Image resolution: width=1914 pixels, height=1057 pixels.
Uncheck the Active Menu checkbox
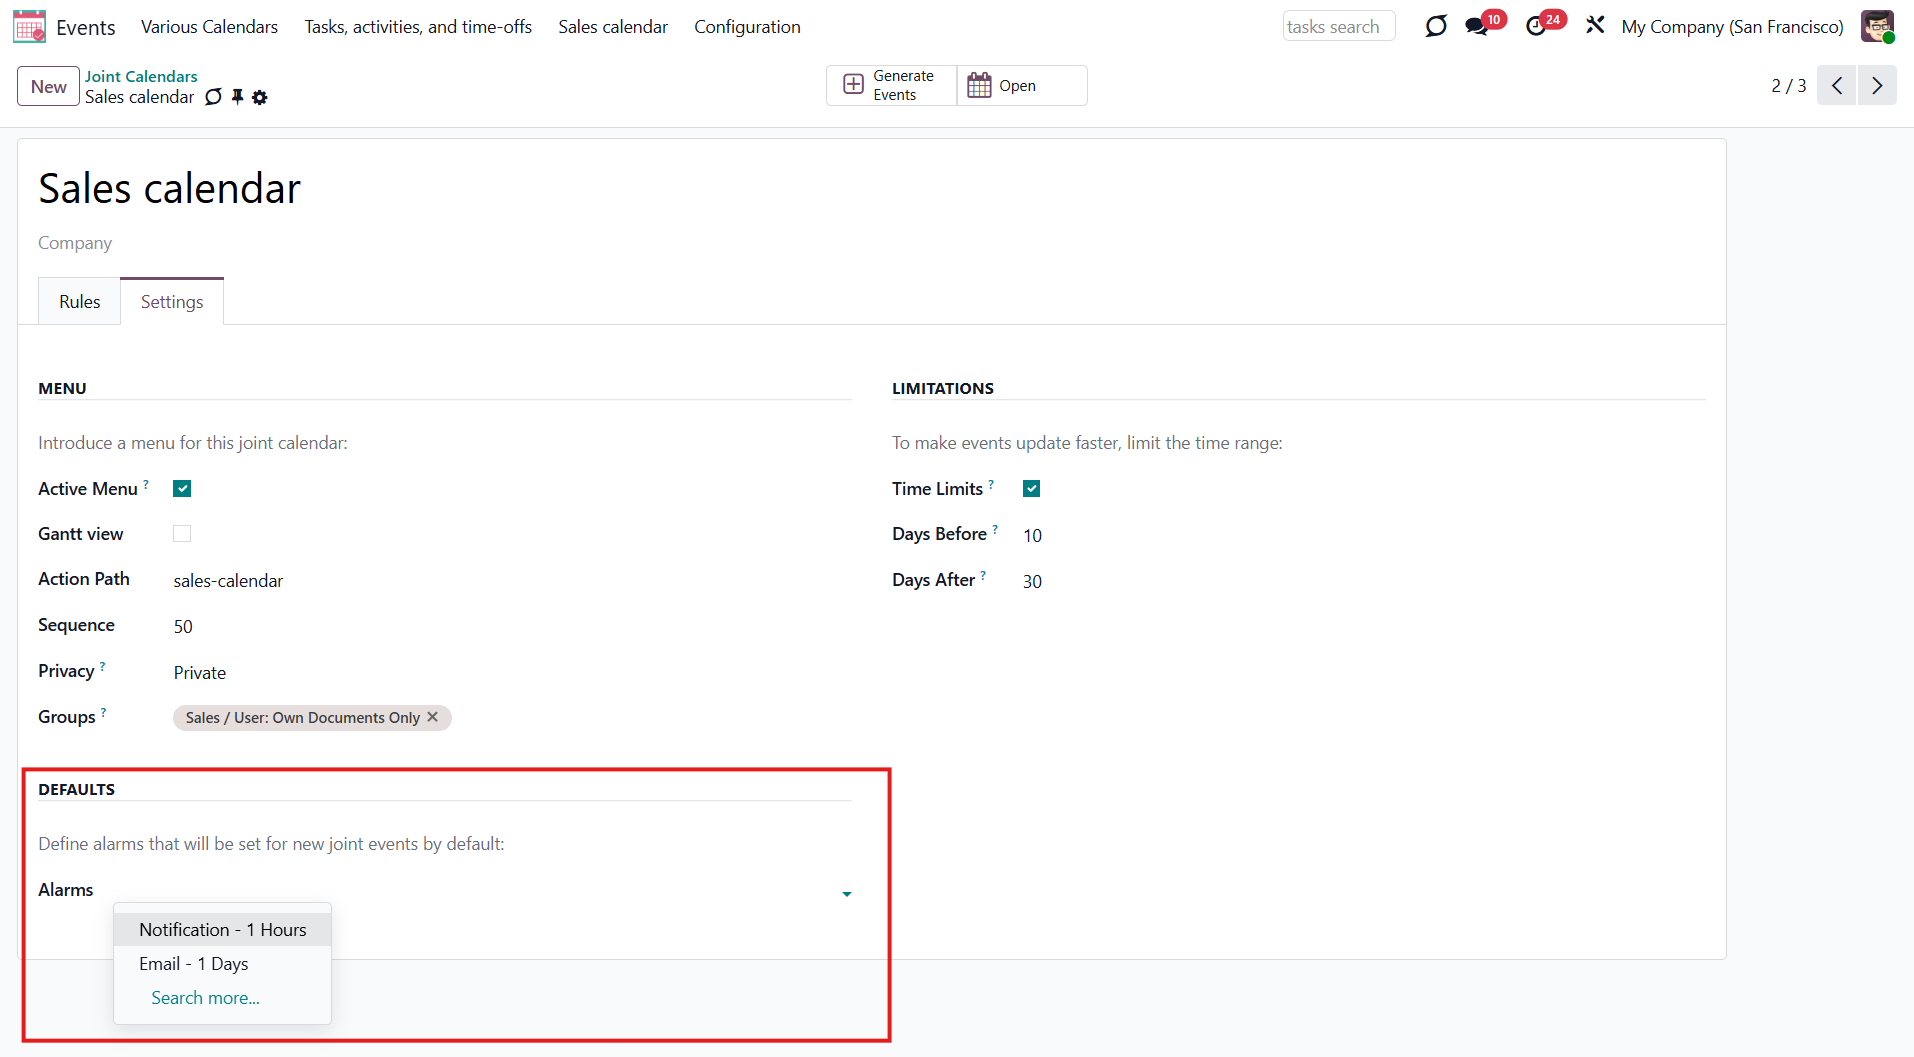tap(182, 489)
